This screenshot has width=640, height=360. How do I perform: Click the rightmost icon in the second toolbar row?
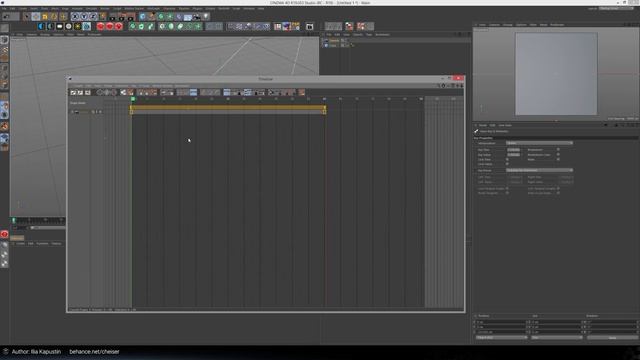[369, 27]
